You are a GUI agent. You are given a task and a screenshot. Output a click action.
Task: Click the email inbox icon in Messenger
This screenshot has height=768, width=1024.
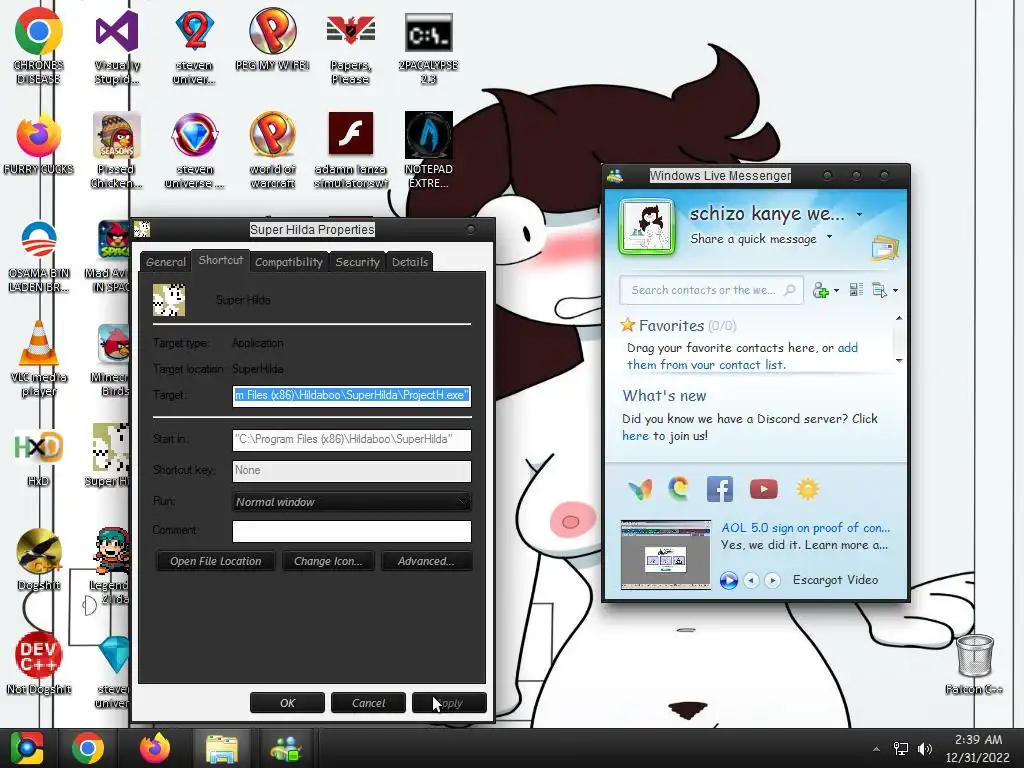point(885,249)
